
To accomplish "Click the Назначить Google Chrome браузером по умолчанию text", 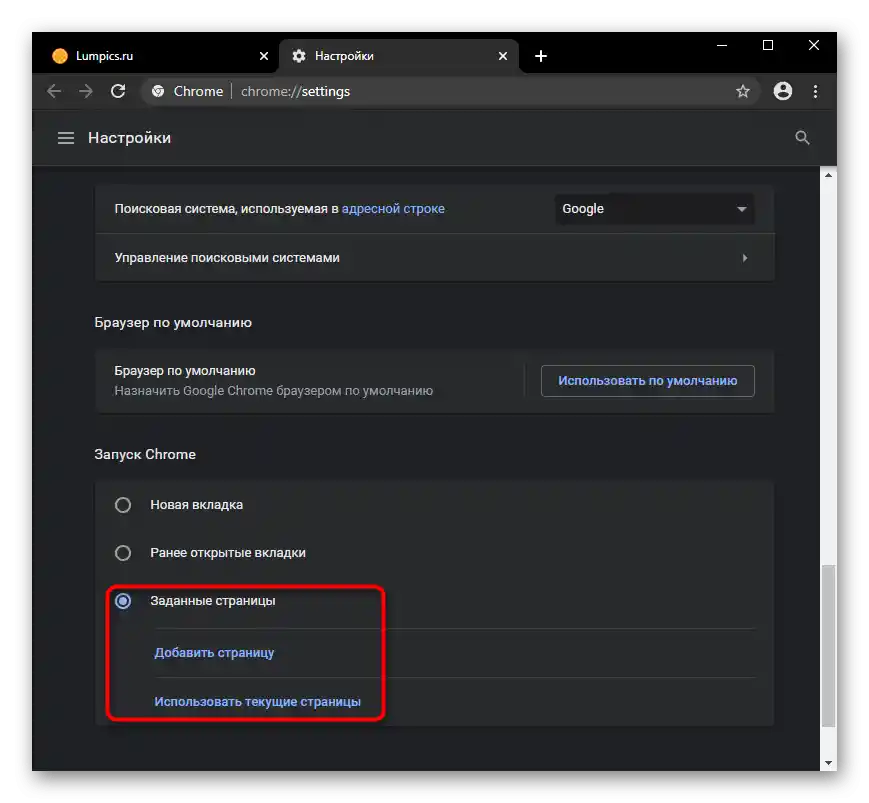I will (x=274, y=391).
